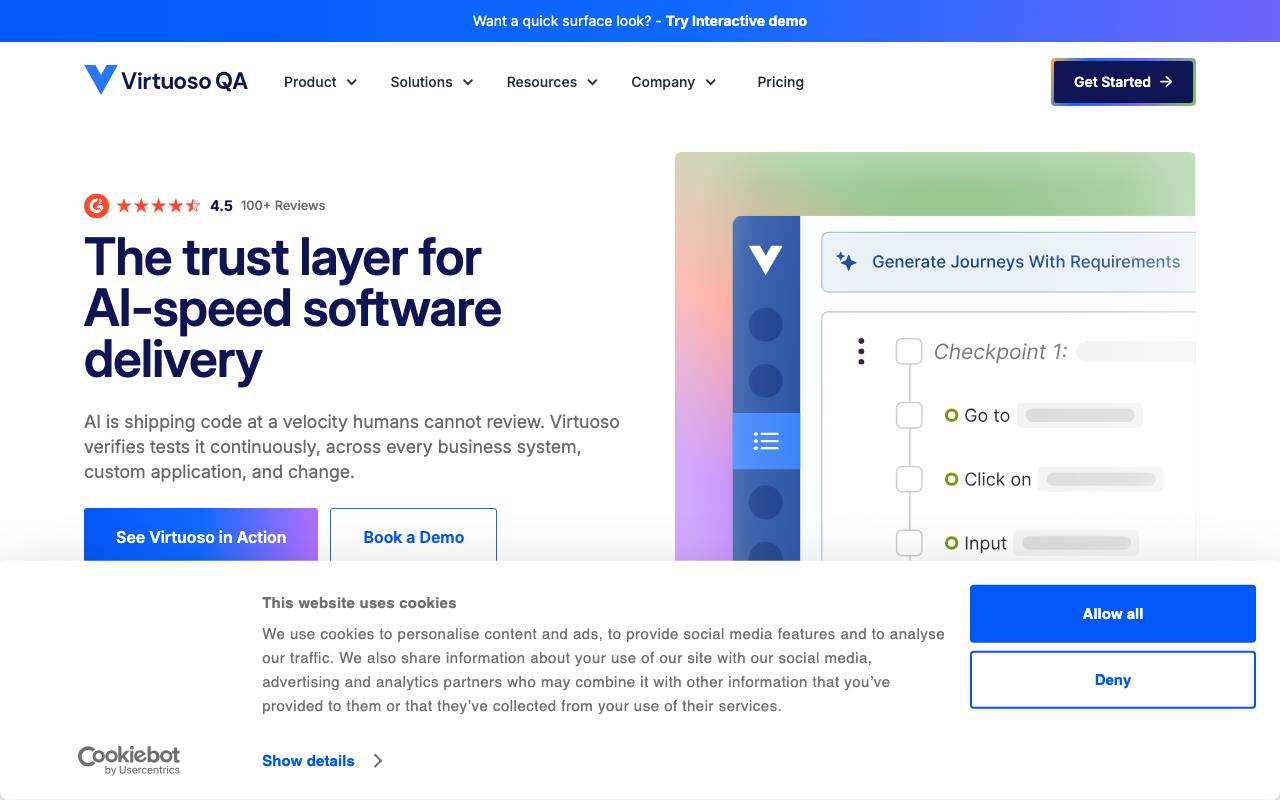
Task: Expand the Product dropdown menu
Action: tap(321, 82)
